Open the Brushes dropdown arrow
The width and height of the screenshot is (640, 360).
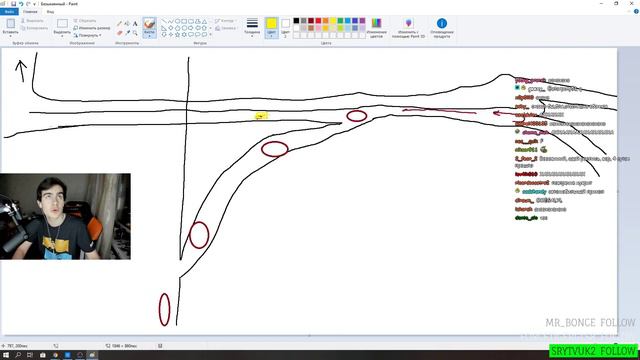click(149, 36)
